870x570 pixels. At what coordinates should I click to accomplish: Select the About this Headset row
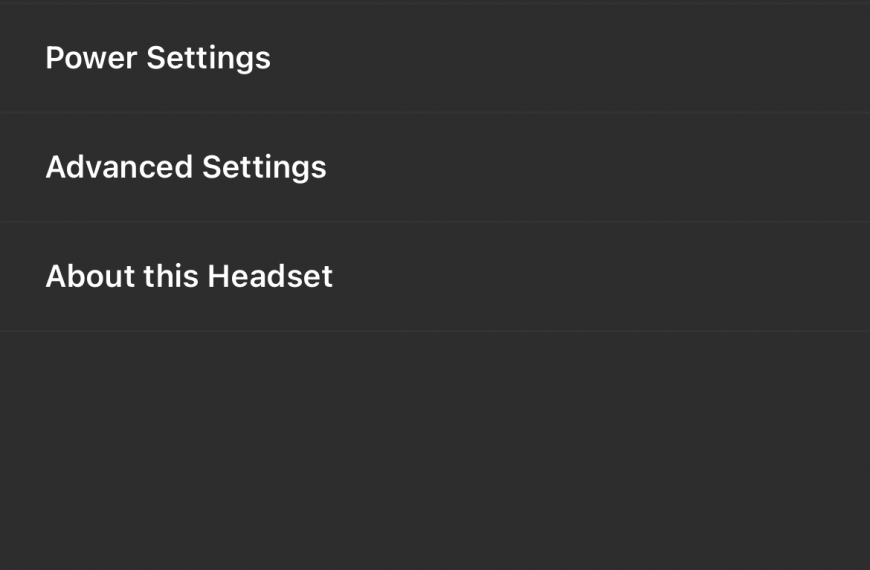coord(435,276)
